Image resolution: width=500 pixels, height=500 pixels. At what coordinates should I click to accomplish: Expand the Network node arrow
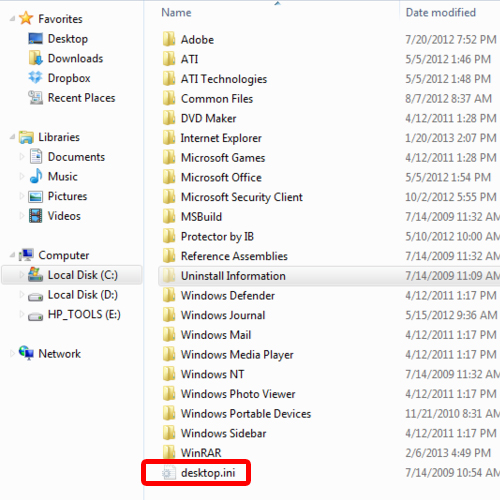[12, 354]
